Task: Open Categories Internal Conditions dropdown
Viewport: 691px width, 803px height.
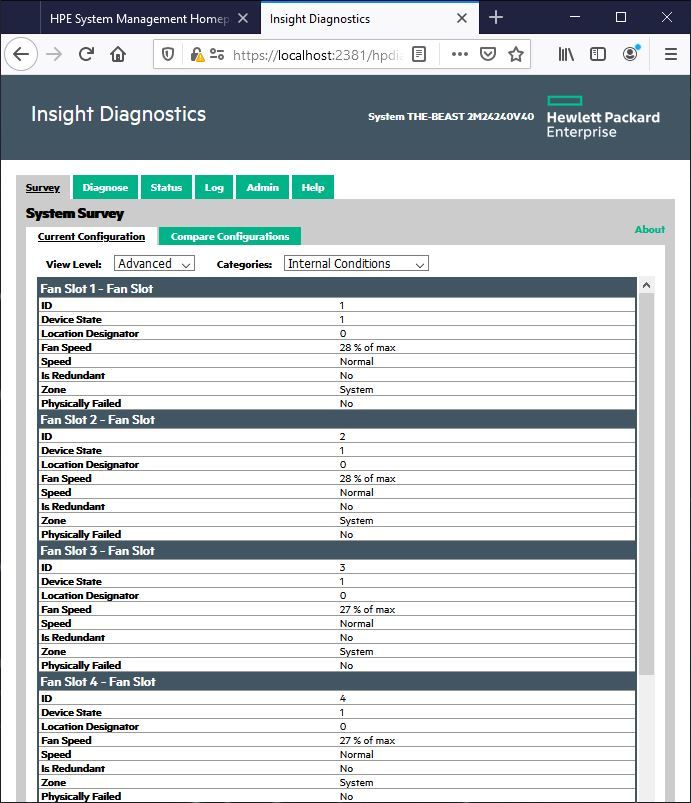Action: (x=356, y=263)
